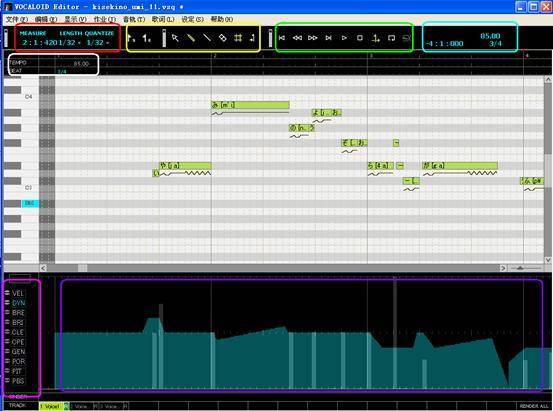Switch to the second voice track tab
The image size is (553, 411).
click(x=81, y=406)
